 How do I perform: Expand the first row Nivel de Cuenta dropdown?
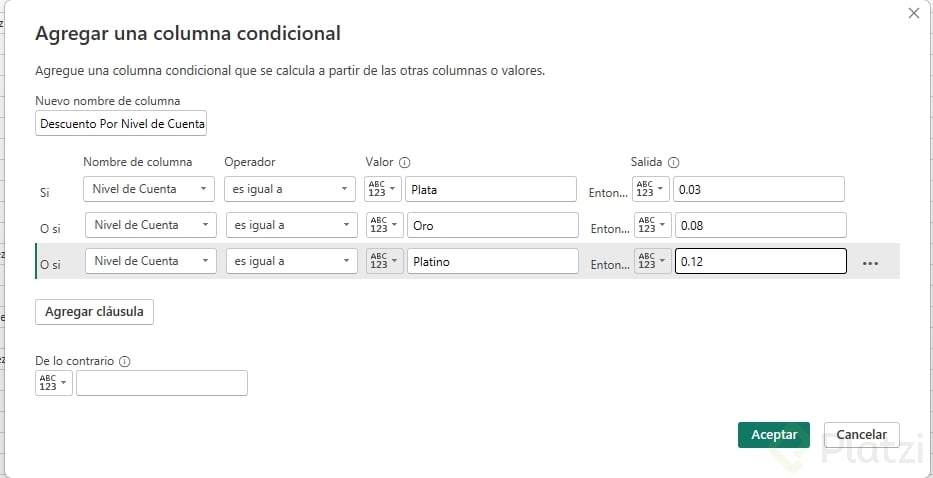(x=149, y=189)
